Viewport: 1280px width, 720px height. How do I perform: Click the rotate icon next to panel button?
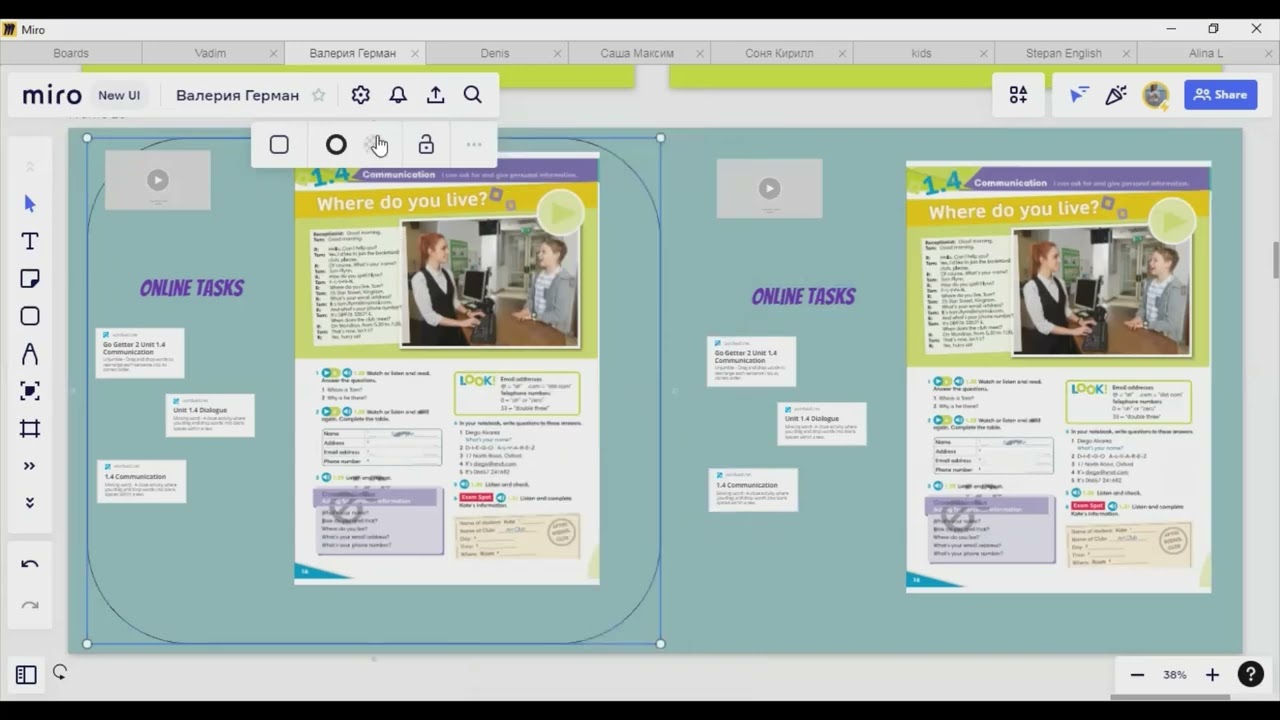tap(60, 673)
